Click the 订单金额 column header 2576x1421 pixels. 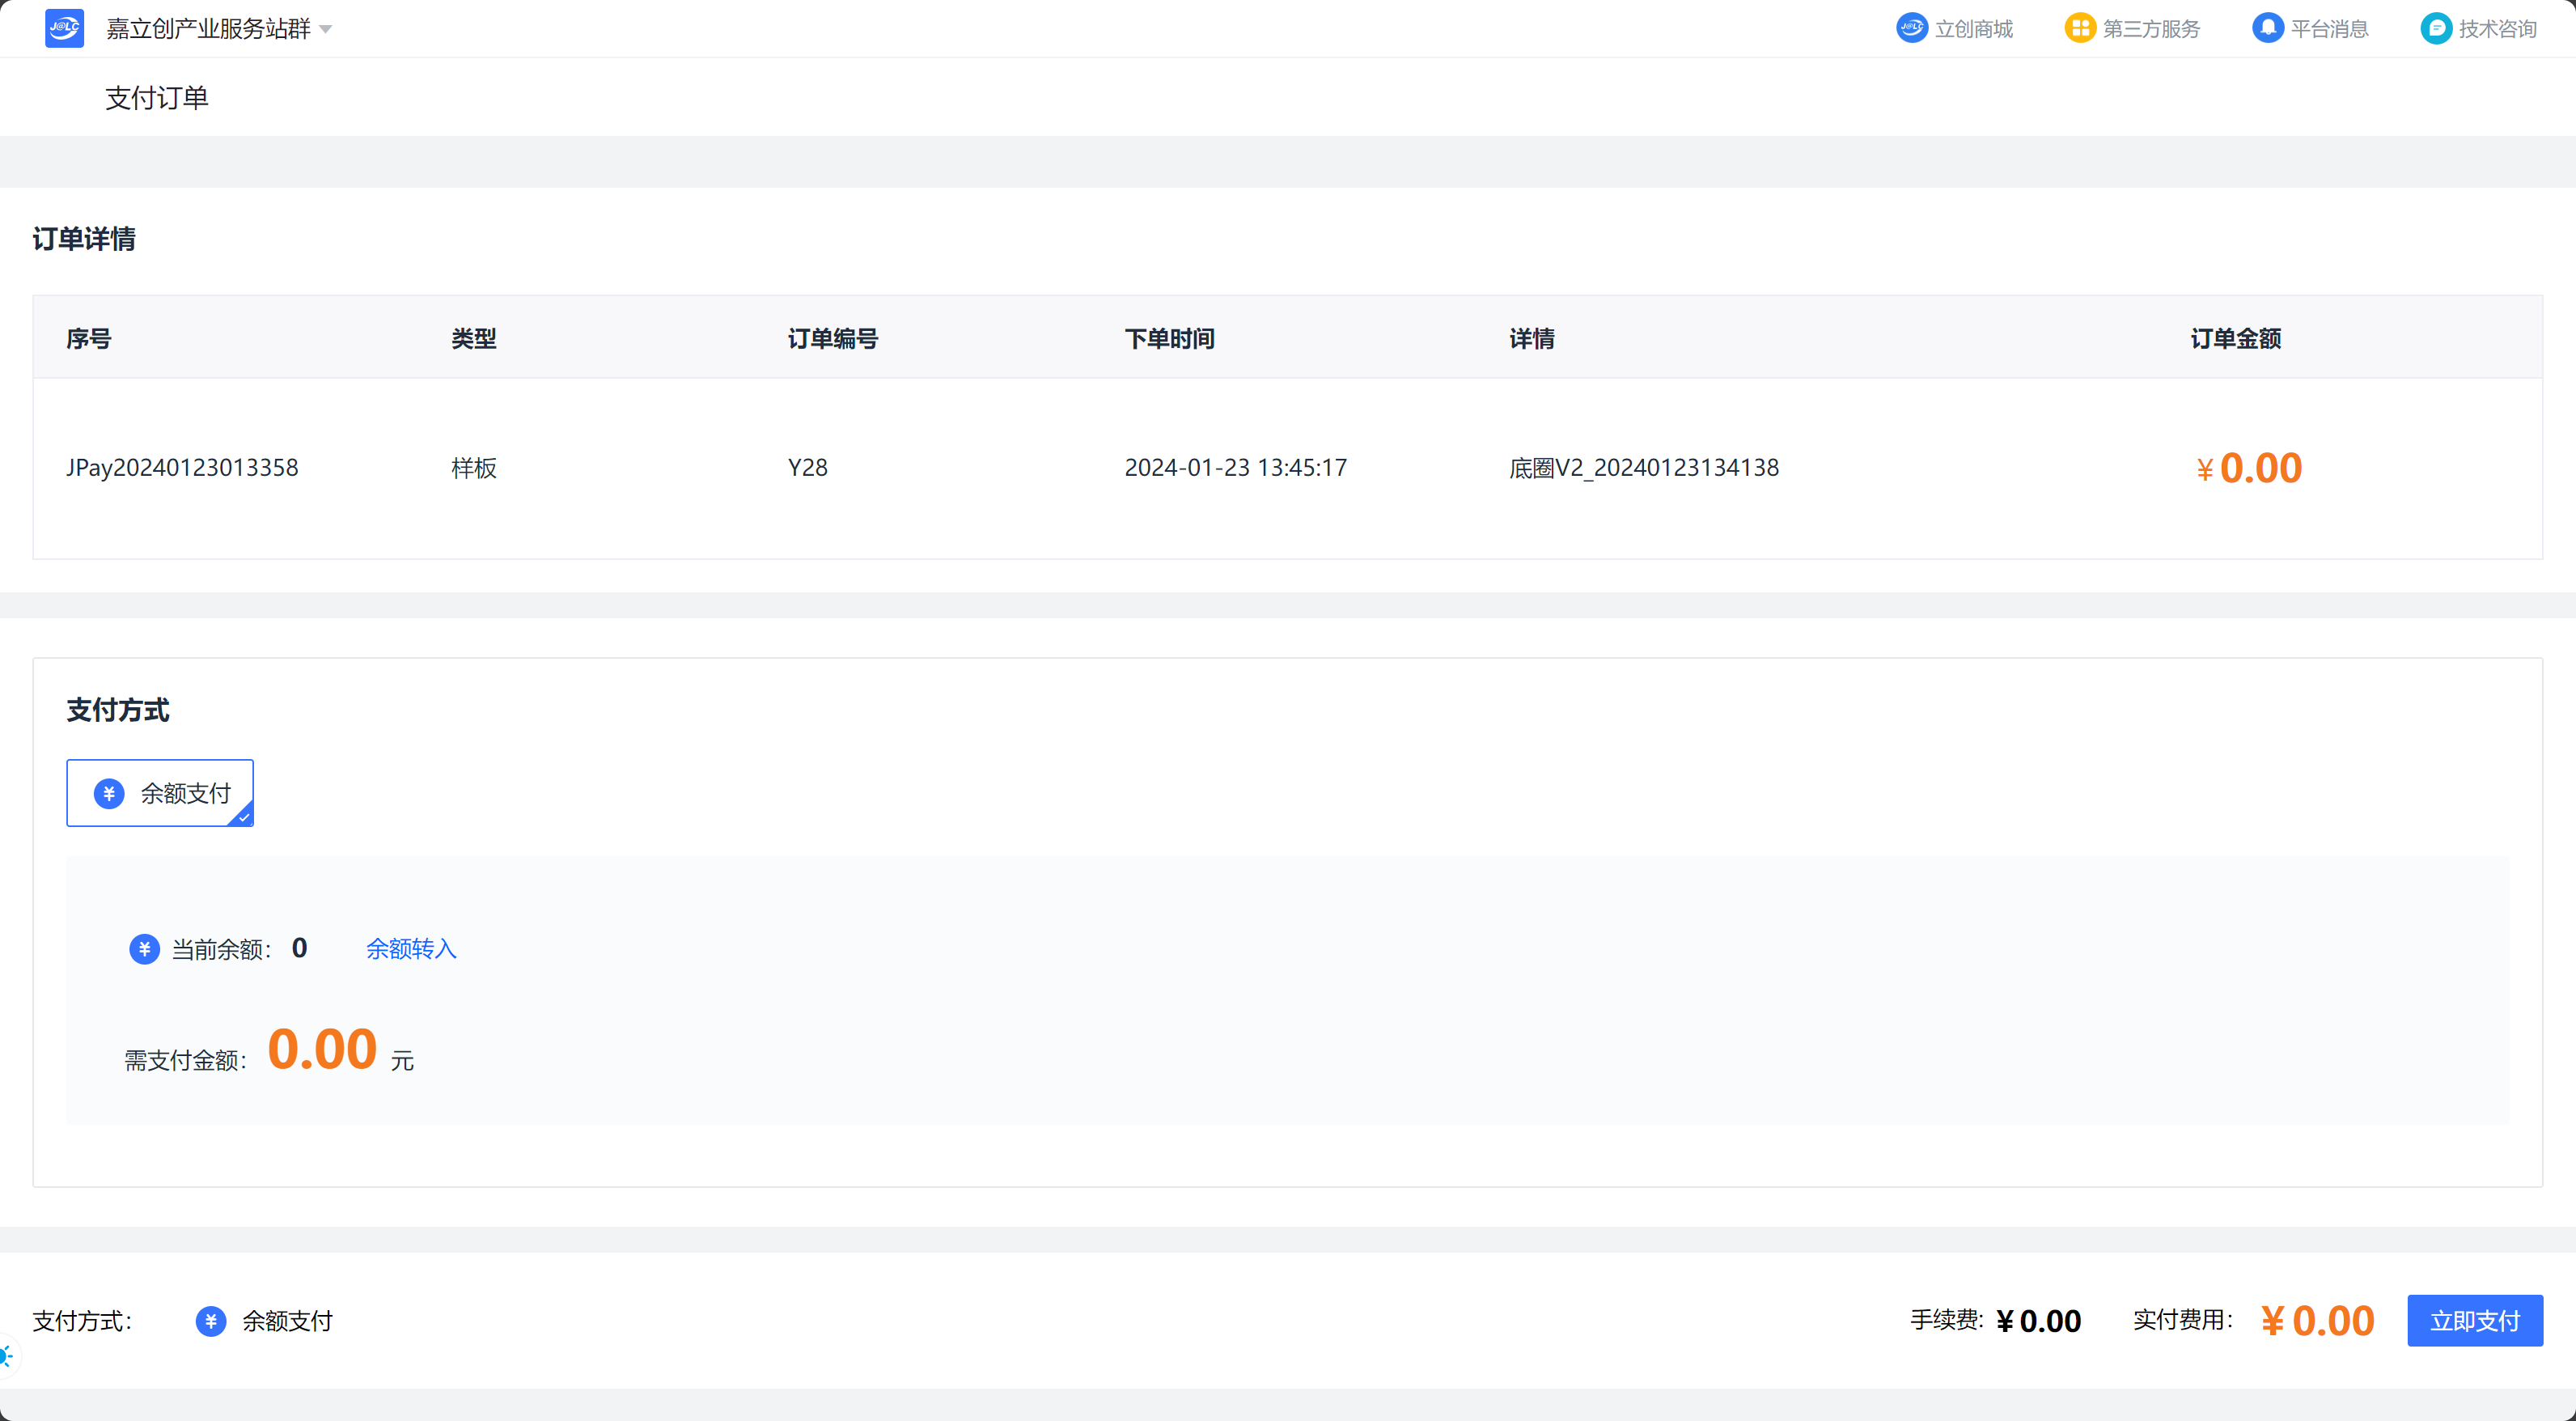[x=2235, y=339]
